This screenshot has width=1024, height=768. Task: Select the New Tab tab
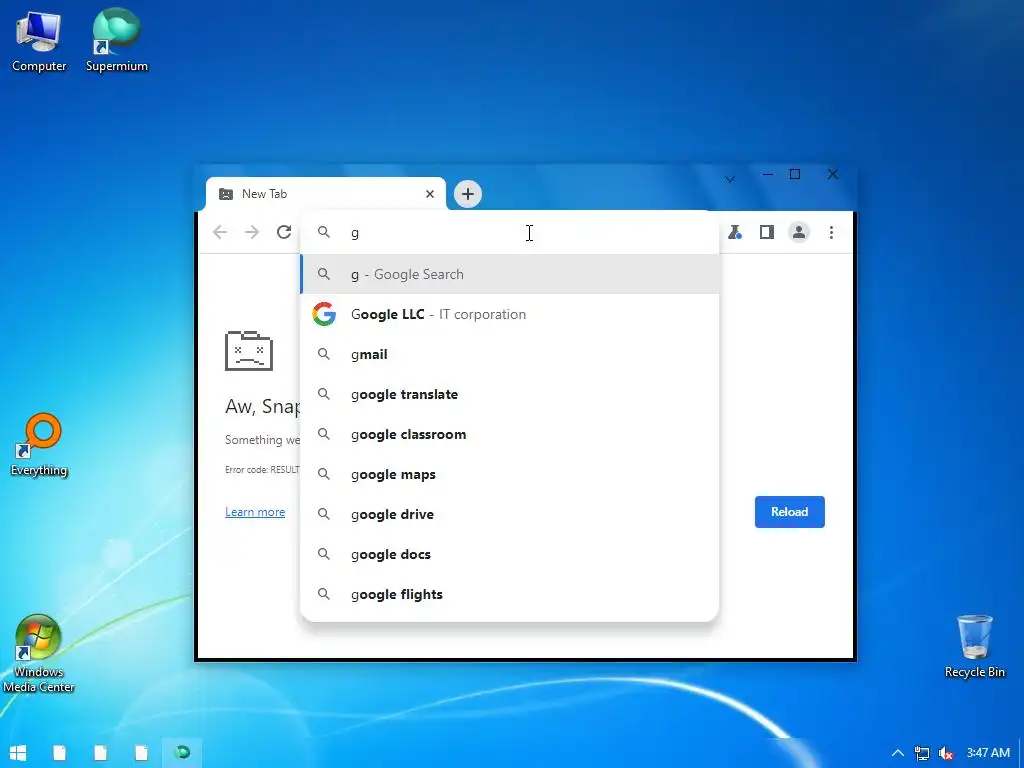point(326,194)
